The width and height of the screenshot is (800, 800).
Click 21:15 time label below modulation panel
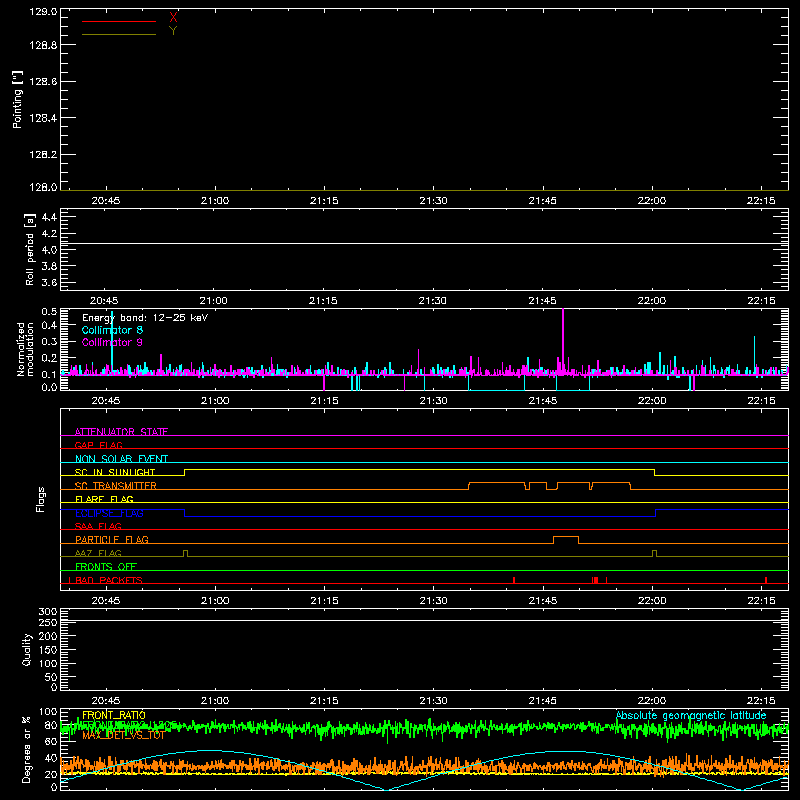pyautogui.click(x=324, y=401)
